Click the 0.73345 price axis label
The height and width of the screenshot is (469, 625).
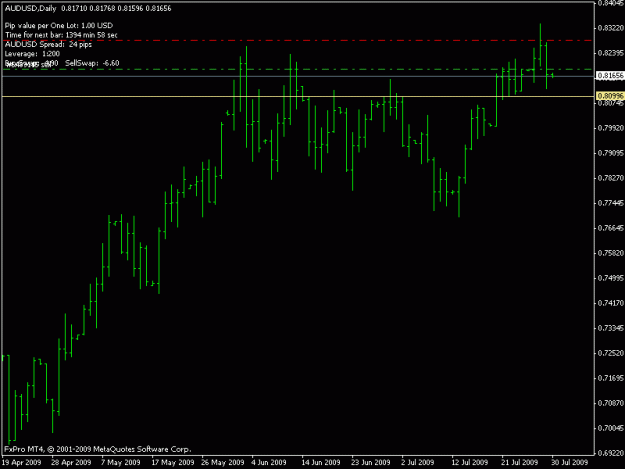611,328
